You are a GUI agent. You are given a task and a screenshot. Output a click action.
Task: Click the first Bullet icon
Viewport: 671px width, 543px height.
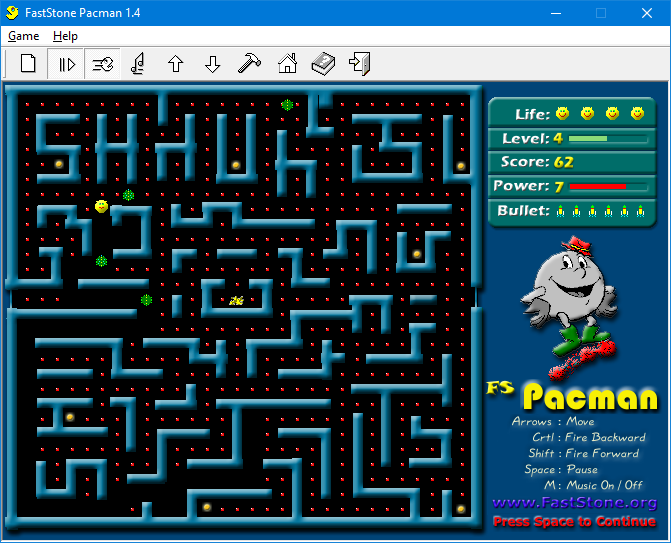[x=561, y=211]
